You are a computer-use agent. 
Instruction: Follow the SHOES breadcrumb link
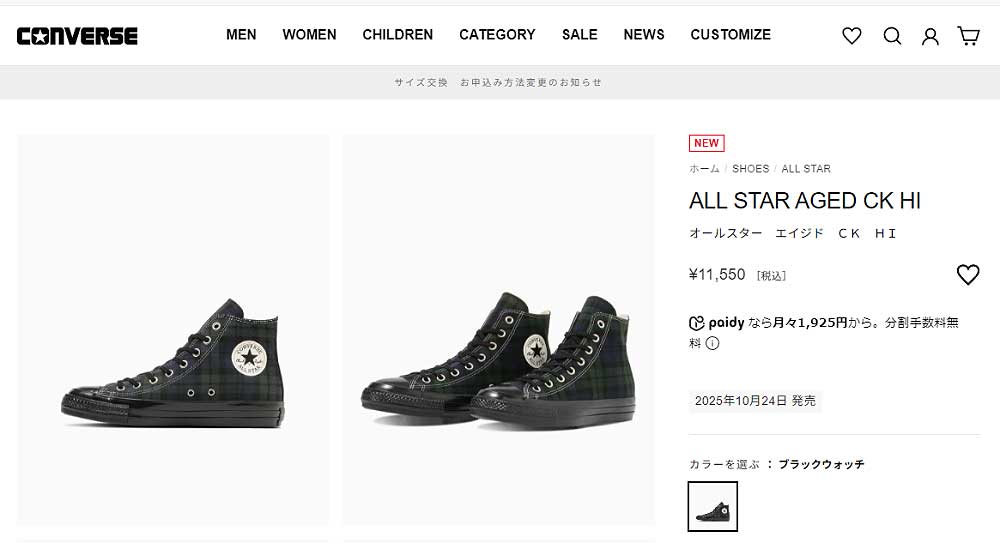pyautogui.click(x=750, y=169)
